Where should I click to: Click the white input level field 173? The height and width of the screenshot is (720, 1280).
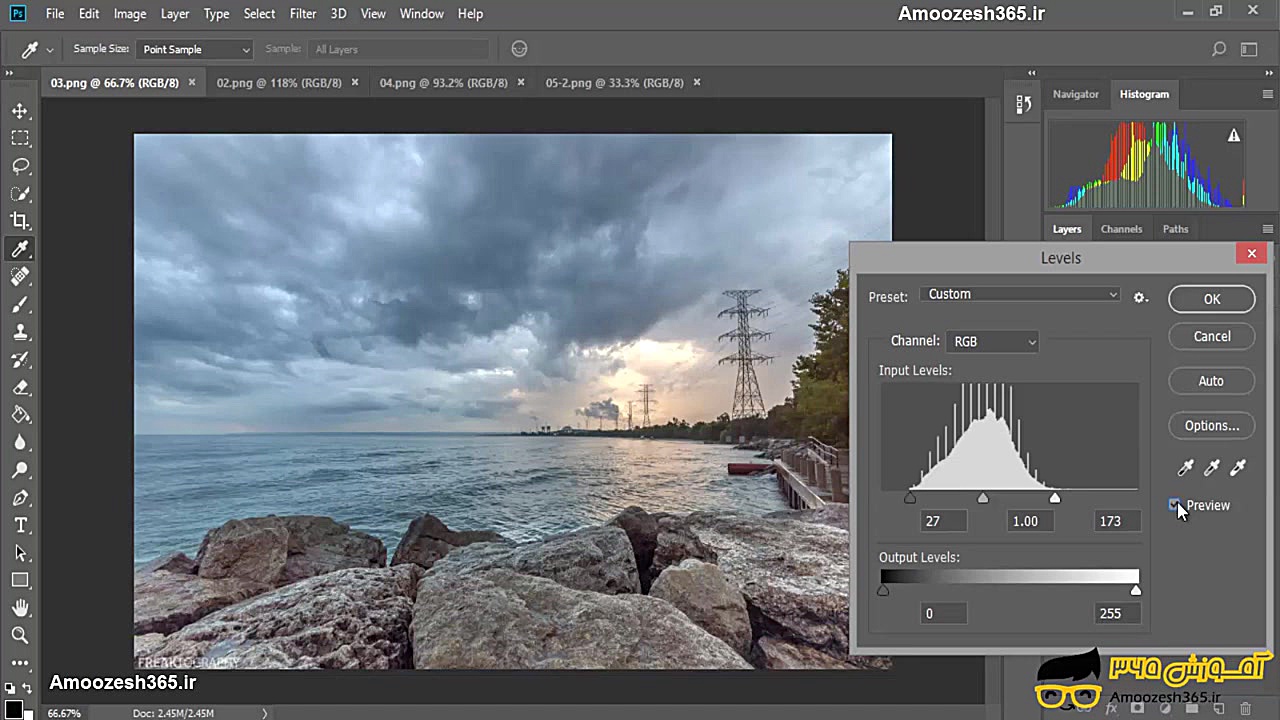pyautogui.click(x=1110, y=521)
